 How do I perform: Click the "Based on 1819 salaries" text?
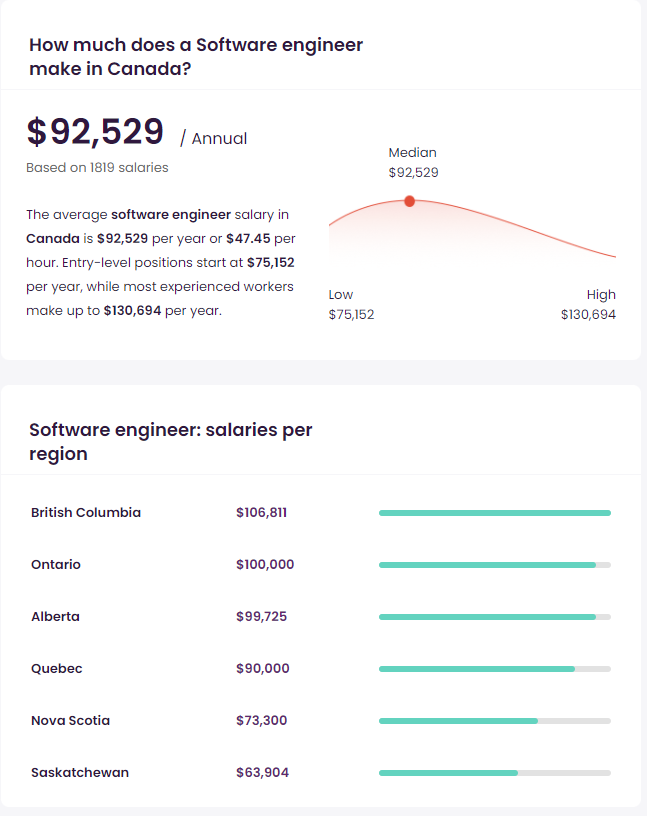[97, 168]
